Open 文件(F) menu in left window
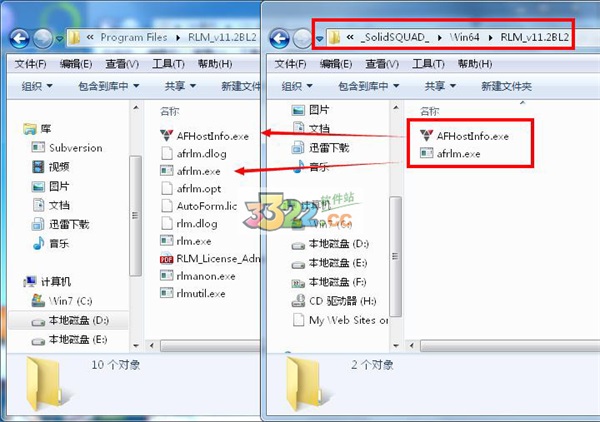The image size is (600, 422). pyautogui.click(x=30, y=64)
